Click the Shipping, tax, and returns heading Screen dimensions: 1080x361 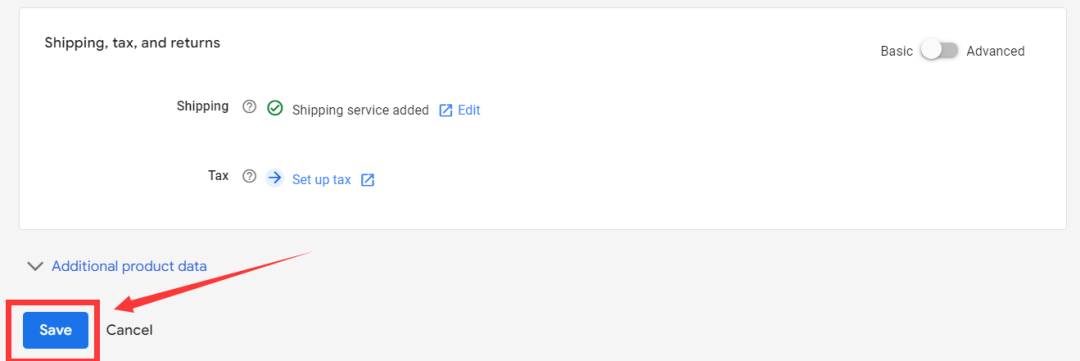tap(132, 43)
